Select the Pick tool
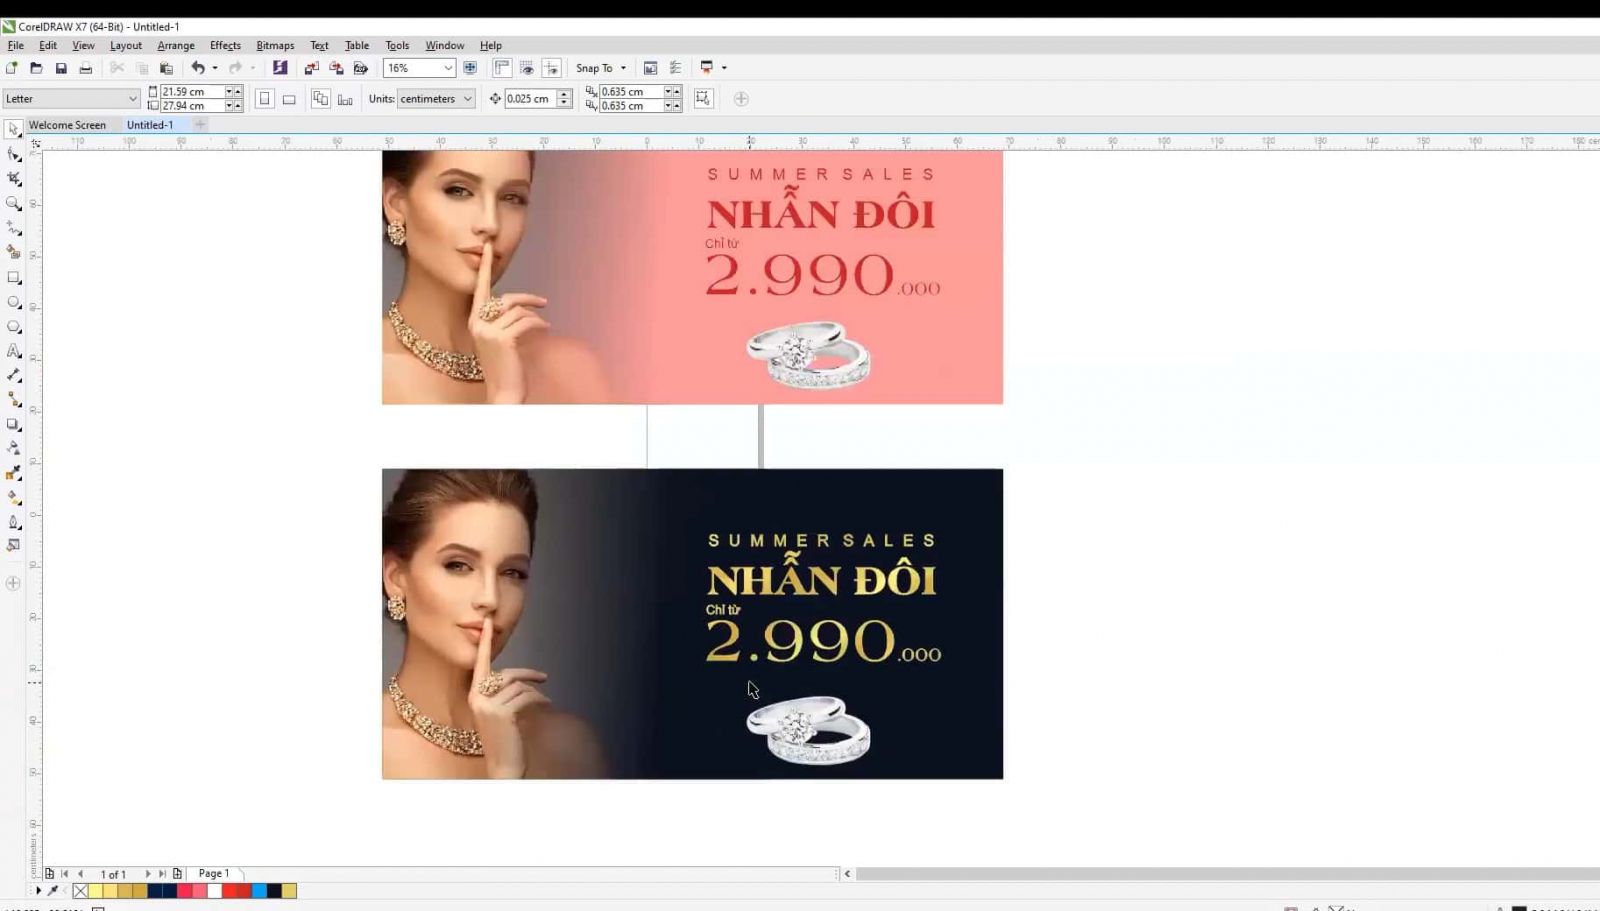This screenshot has width=1600, height=911. (x=13, y=129)
